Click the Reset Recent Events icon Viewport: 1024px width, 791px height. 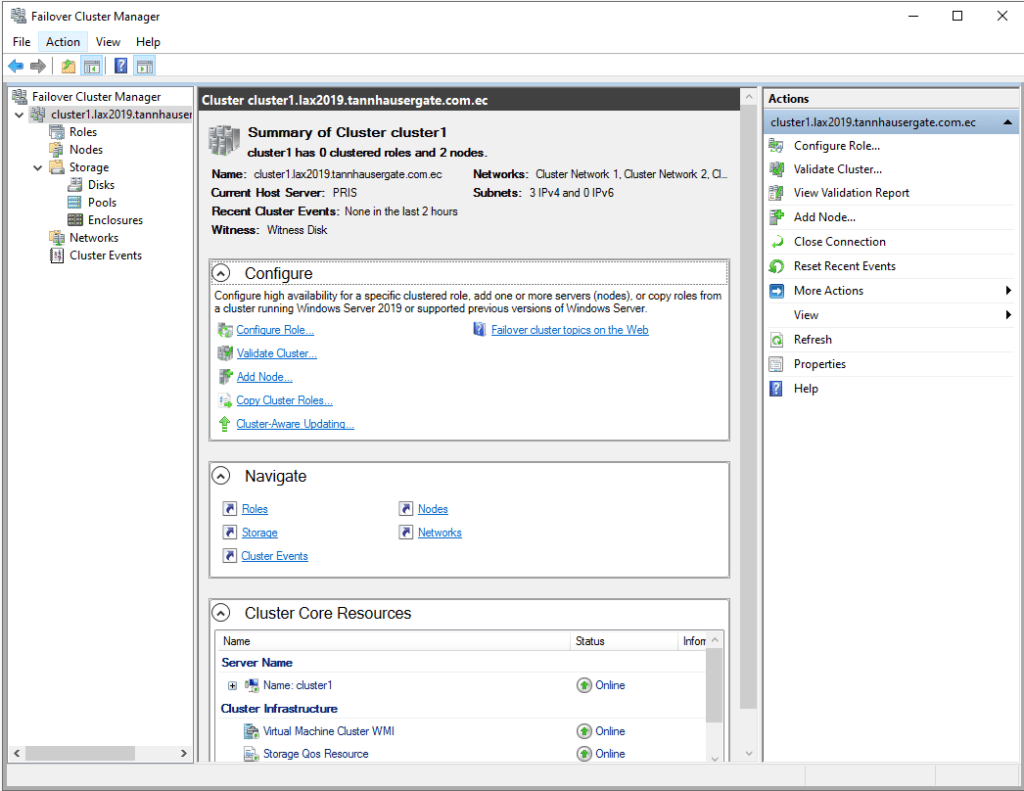click(x=776, y=266)
